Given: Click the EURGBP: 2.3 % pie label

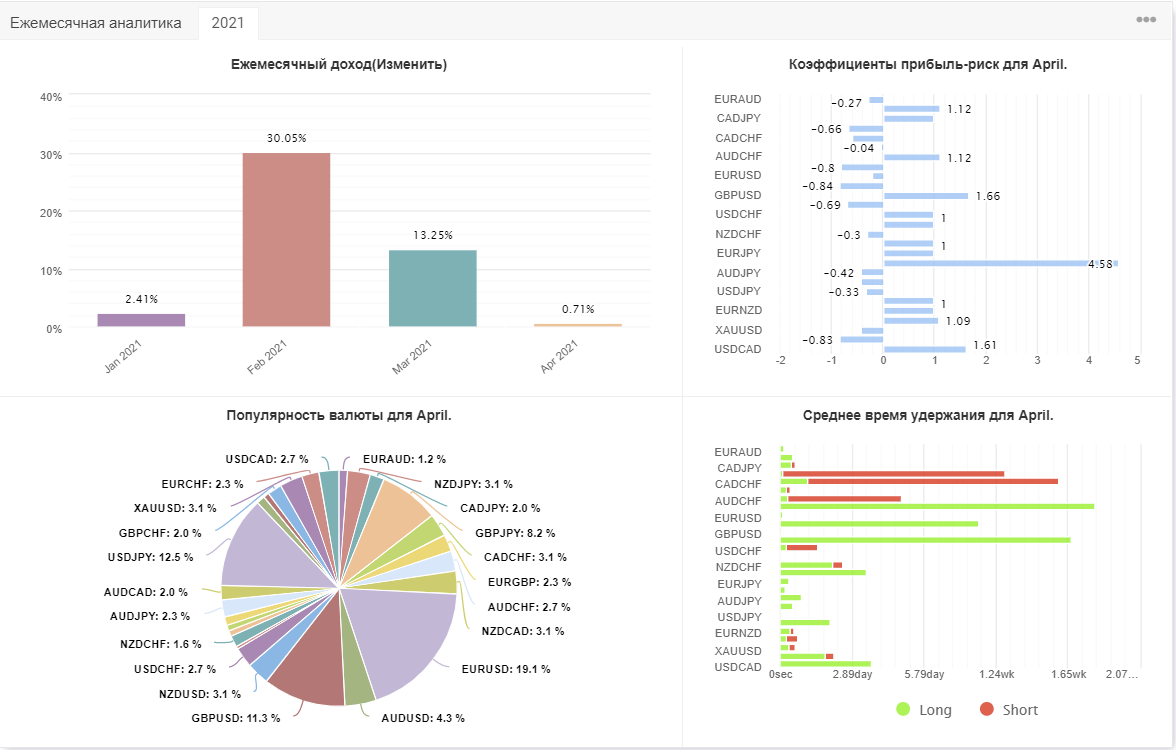Looking at the screenshot, I should 529,582.
